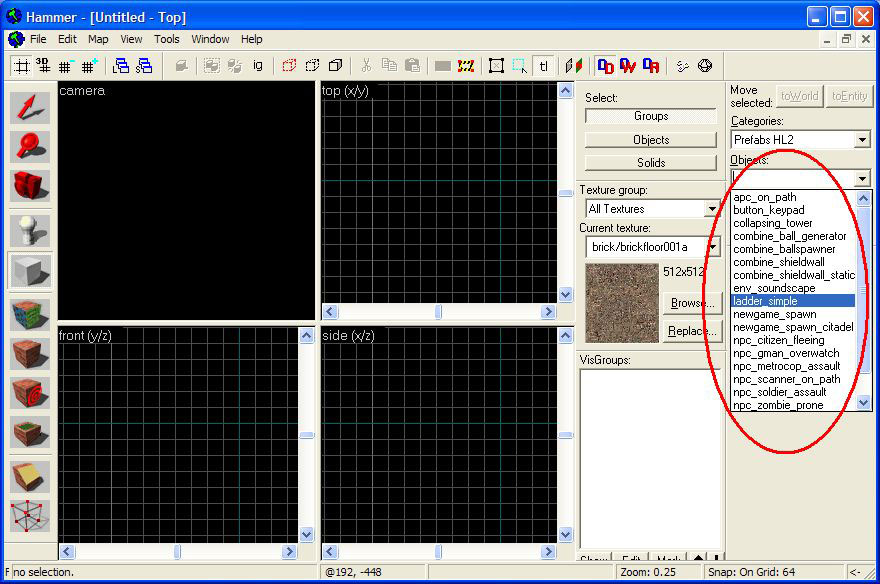Click the Objects select button

651,140
